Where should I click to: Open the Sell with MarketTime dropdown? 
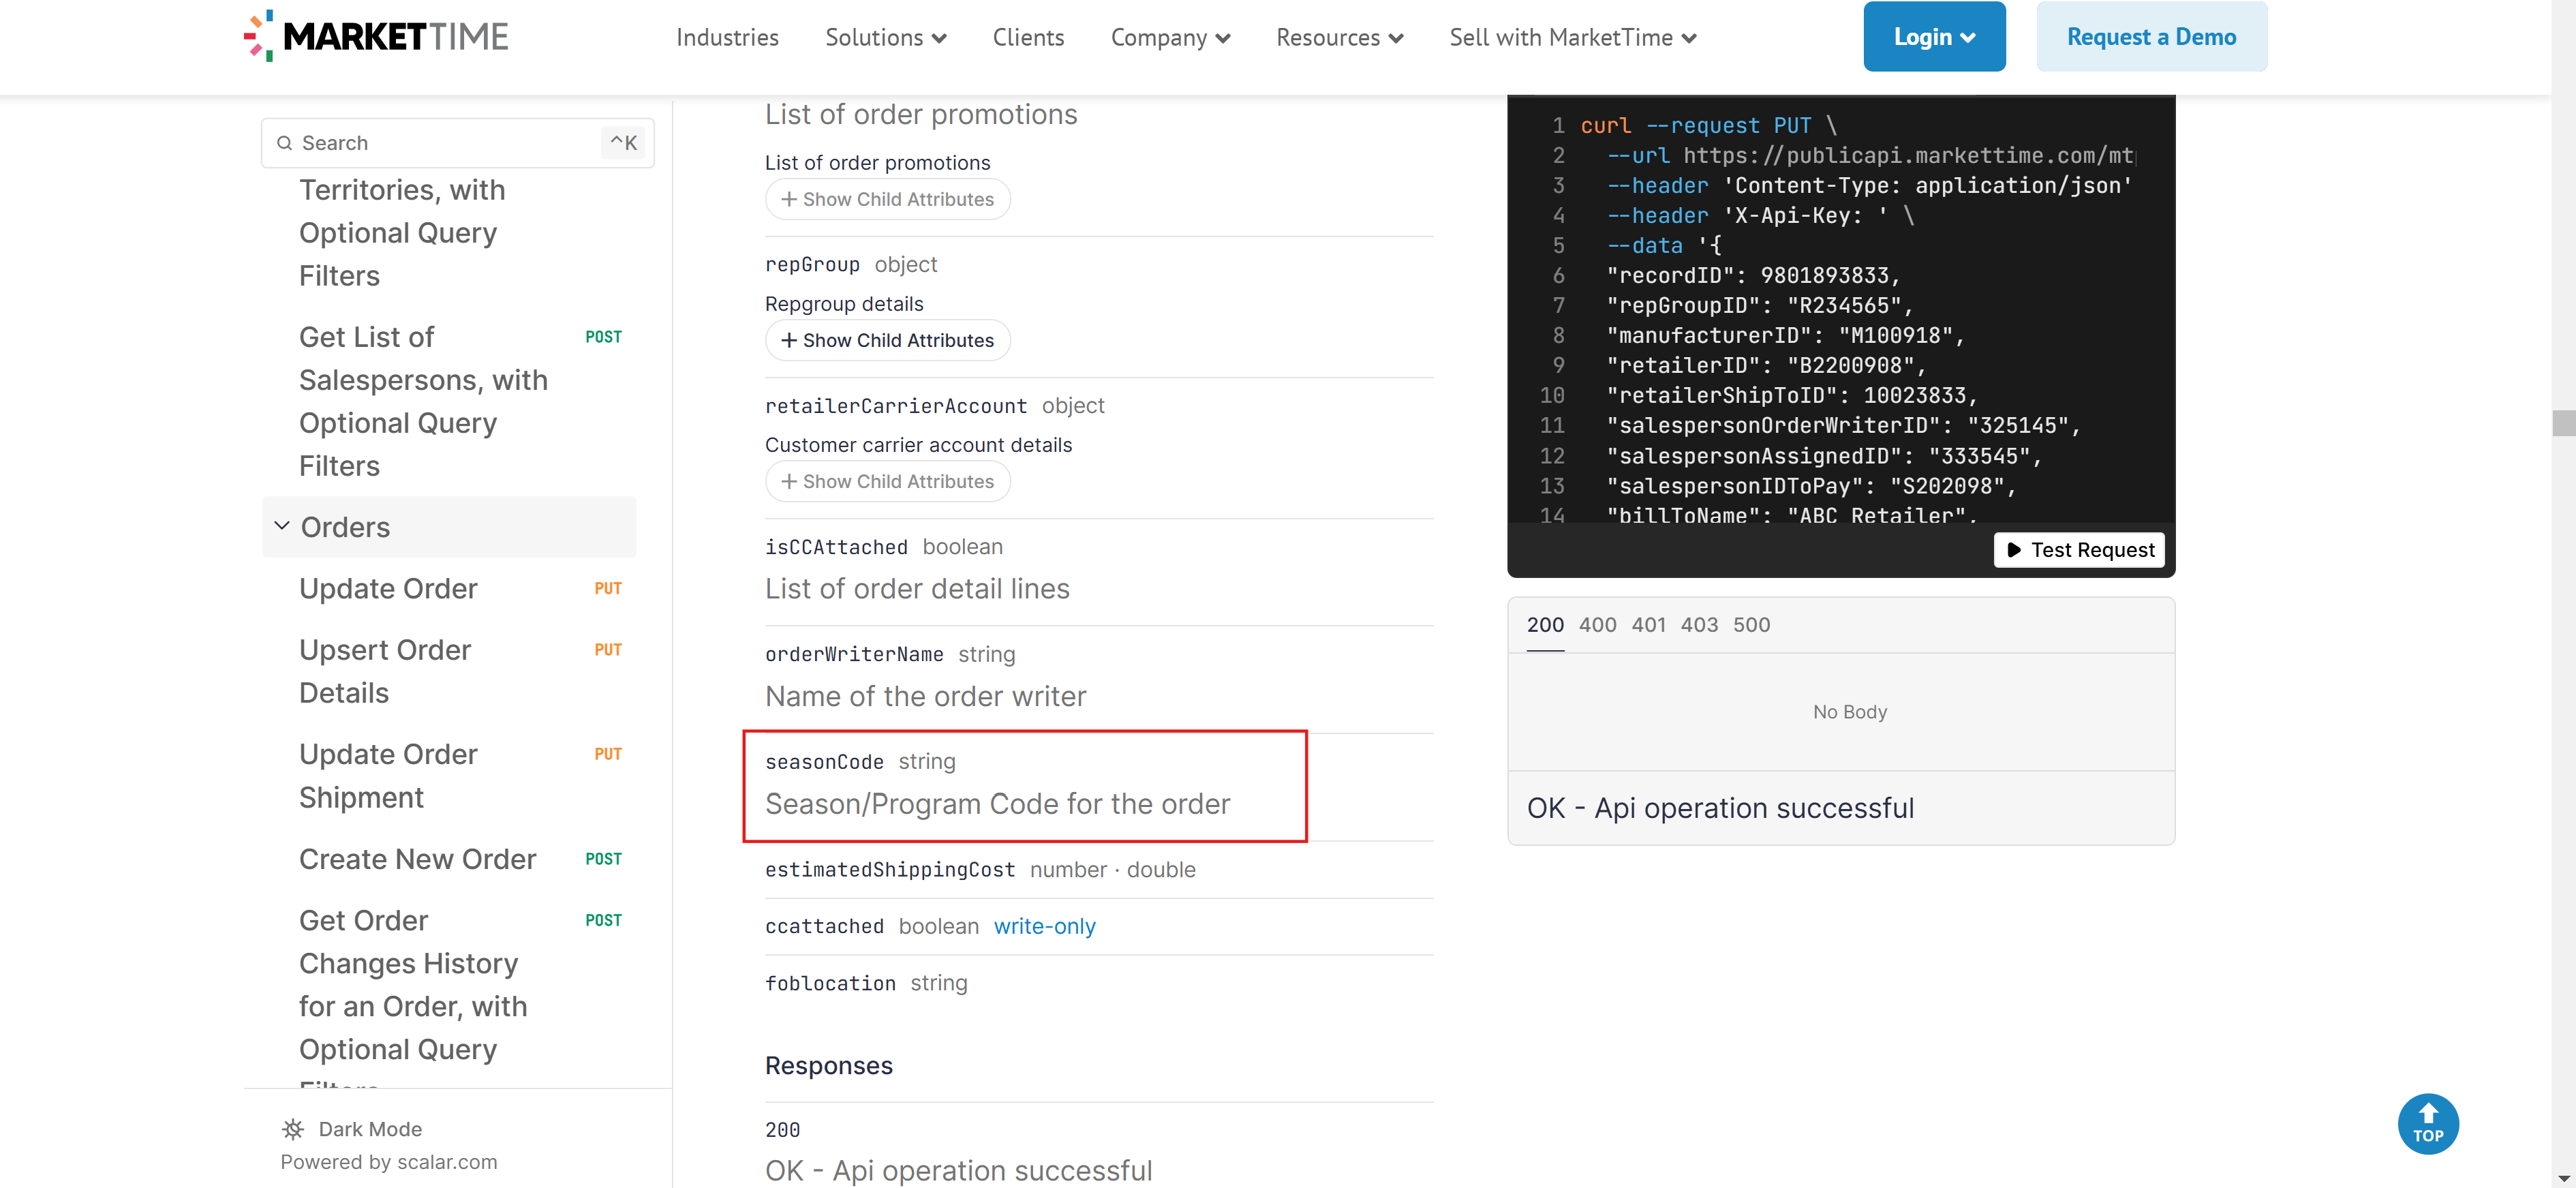coord(1573,37)
